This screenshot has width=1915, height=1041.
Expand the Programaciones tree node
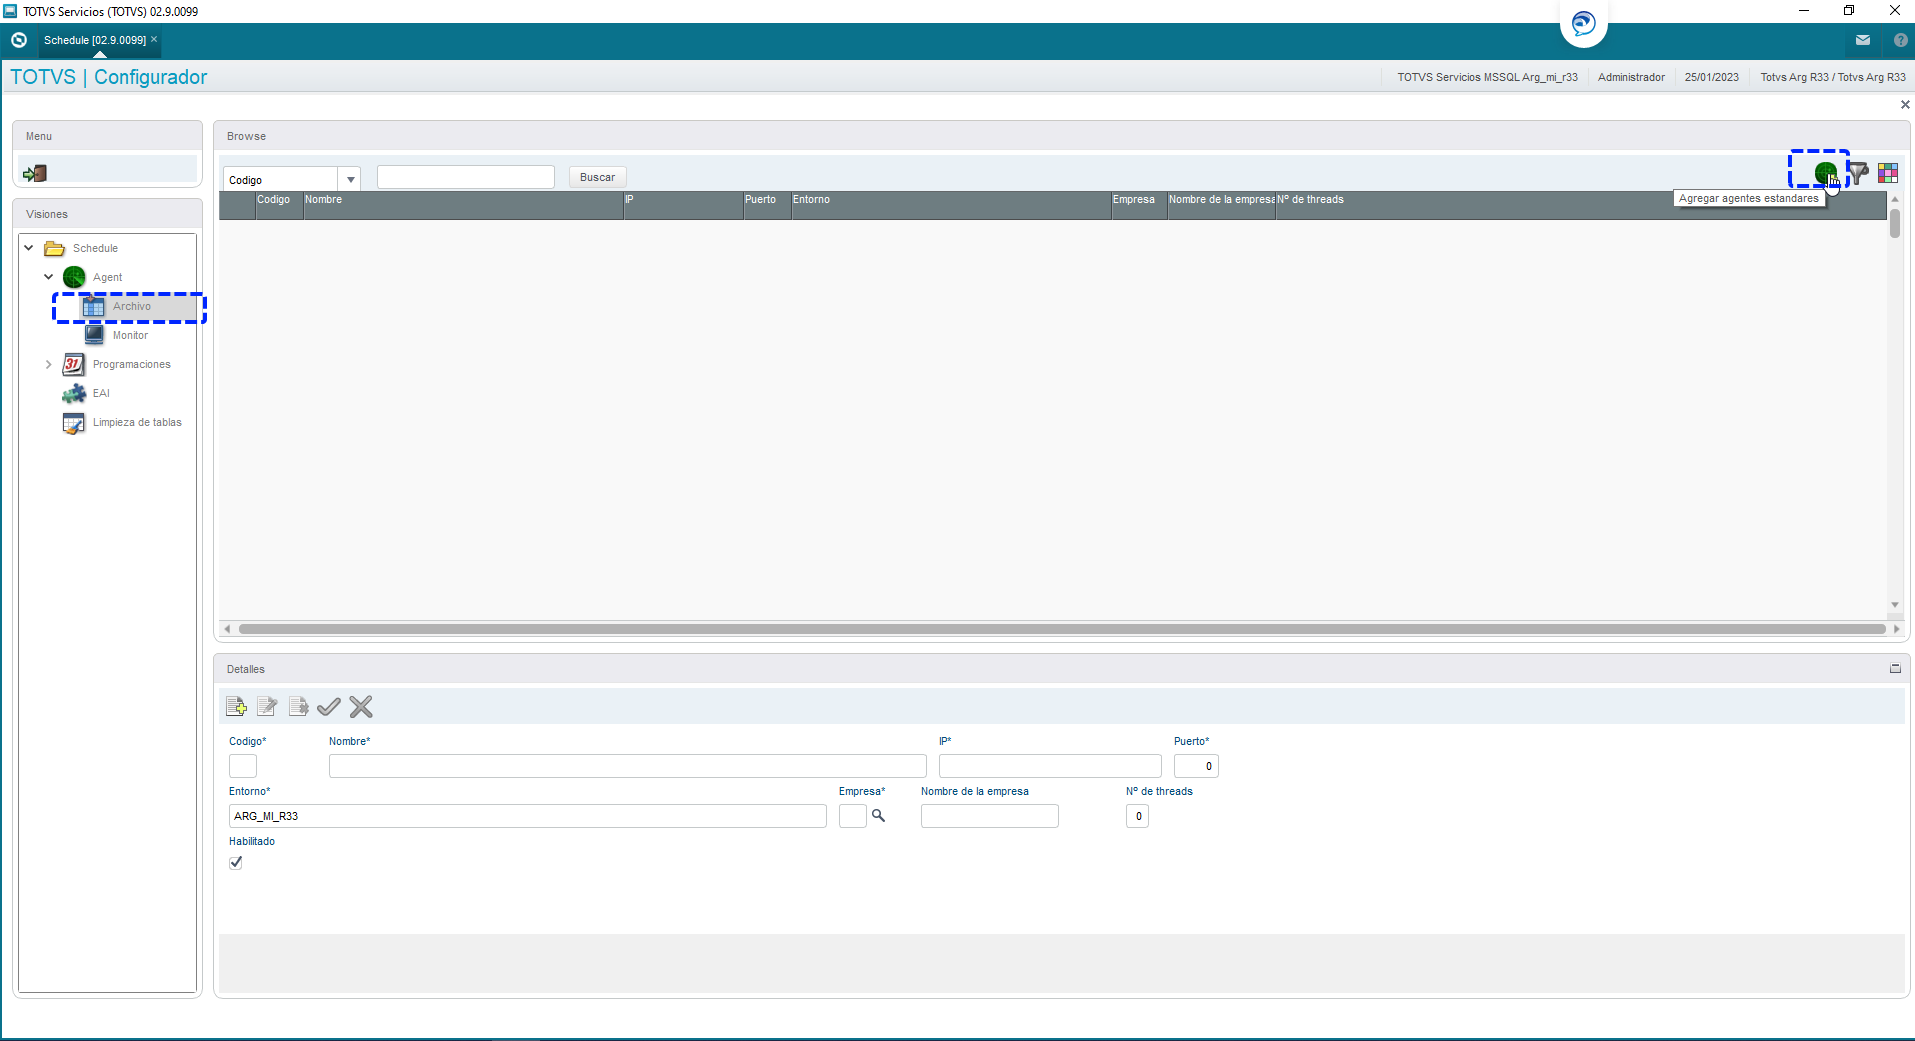(49, 364)
